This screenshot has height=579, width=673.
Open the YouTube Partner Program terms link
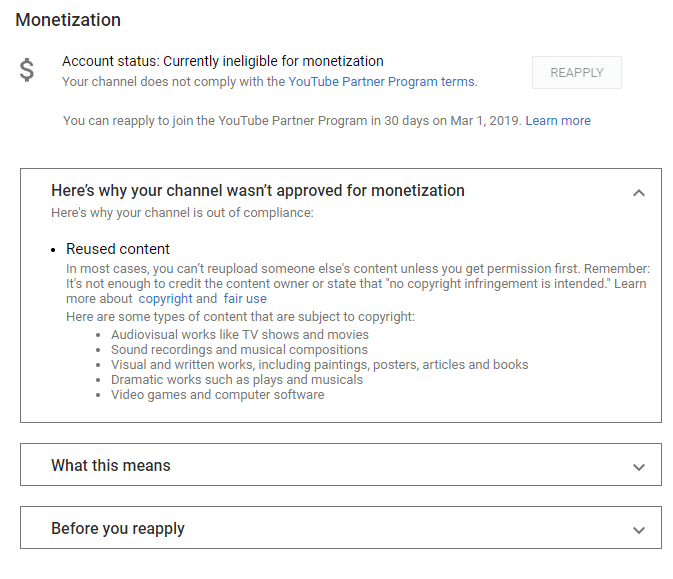[382, 82]
